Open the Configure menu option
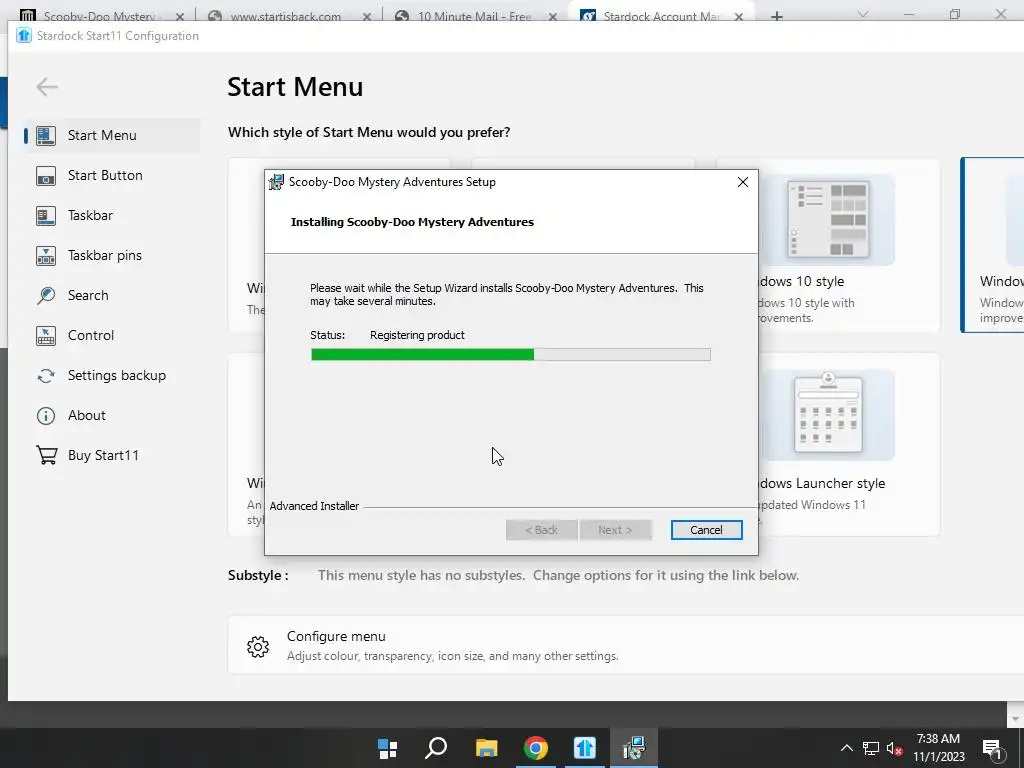This screenshot has width=1024, height=768. point(626,645)
